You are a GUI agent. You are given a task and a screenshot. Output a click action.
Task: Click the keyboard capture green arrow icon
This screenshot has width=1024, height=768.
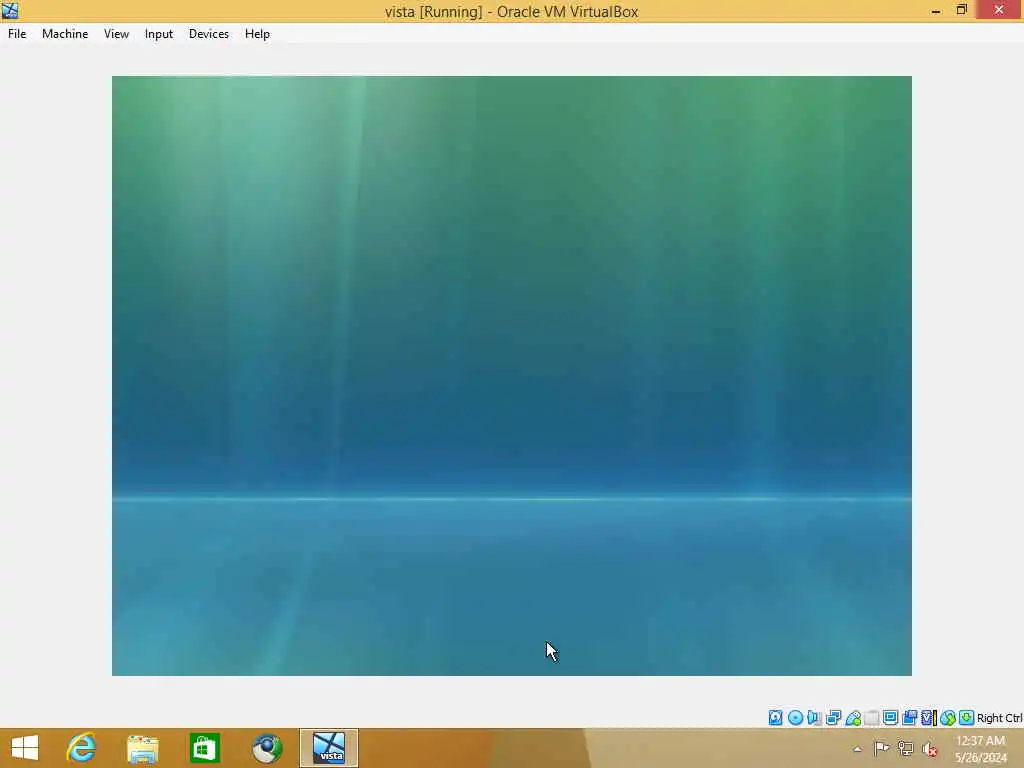(x=967, y=718)
